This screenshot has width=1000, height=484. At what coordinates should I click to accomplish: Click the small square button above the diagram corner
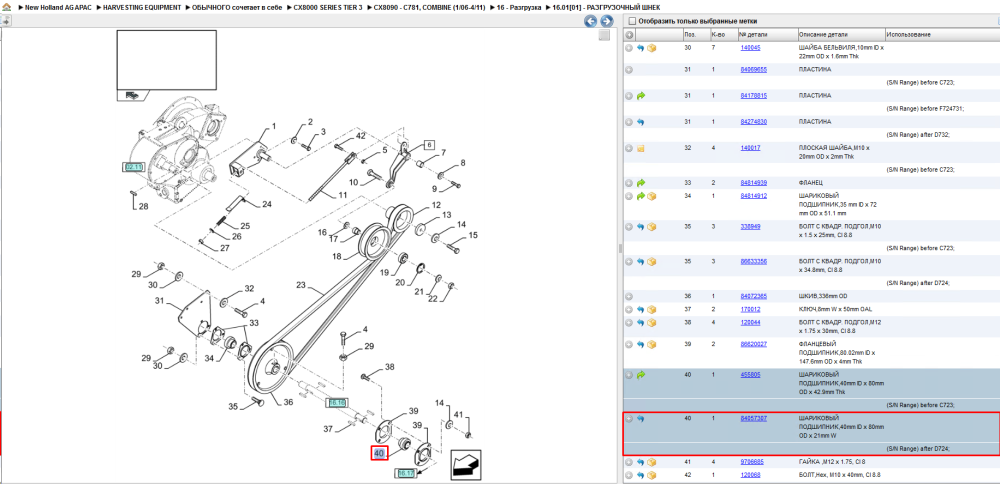click(x=605, y=36)
